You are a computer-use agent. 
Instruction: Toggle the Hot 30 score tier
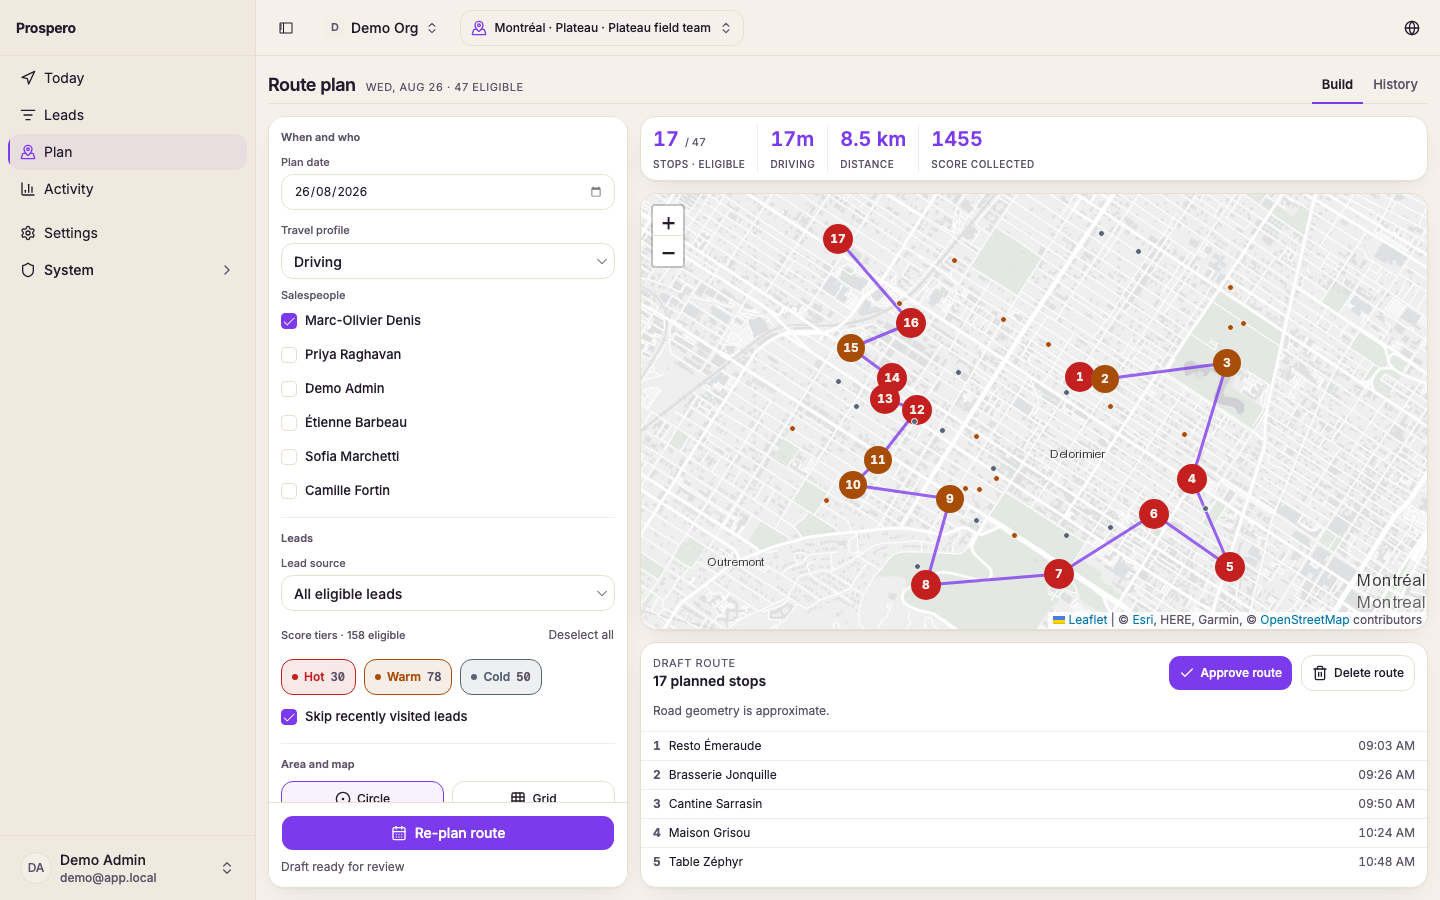click(x=318, y=677)
